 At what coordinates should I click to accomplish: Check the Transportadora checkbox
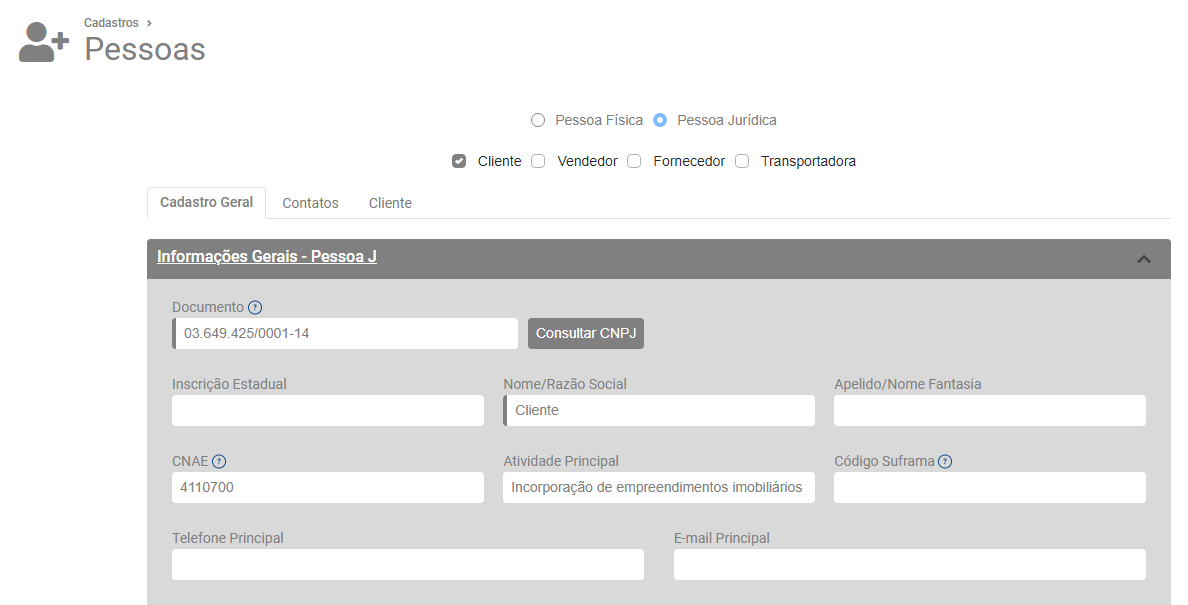click(x=742, y=161)
